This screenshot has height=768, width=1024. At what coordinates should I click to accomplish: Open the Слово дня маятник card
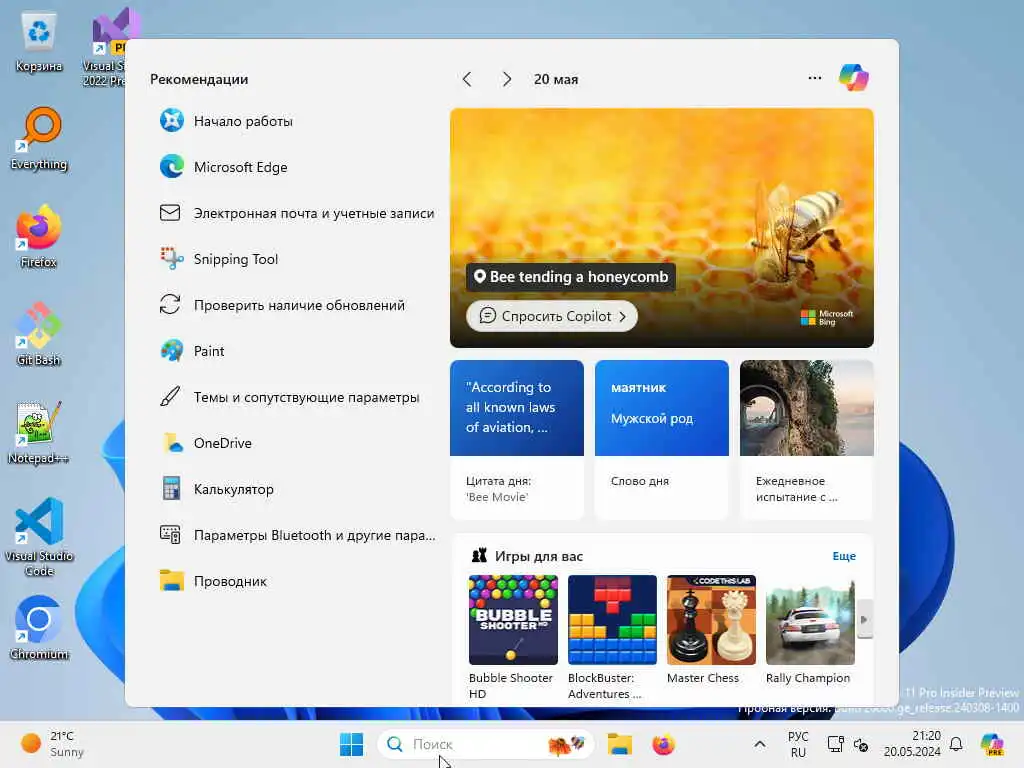[662, 440]
